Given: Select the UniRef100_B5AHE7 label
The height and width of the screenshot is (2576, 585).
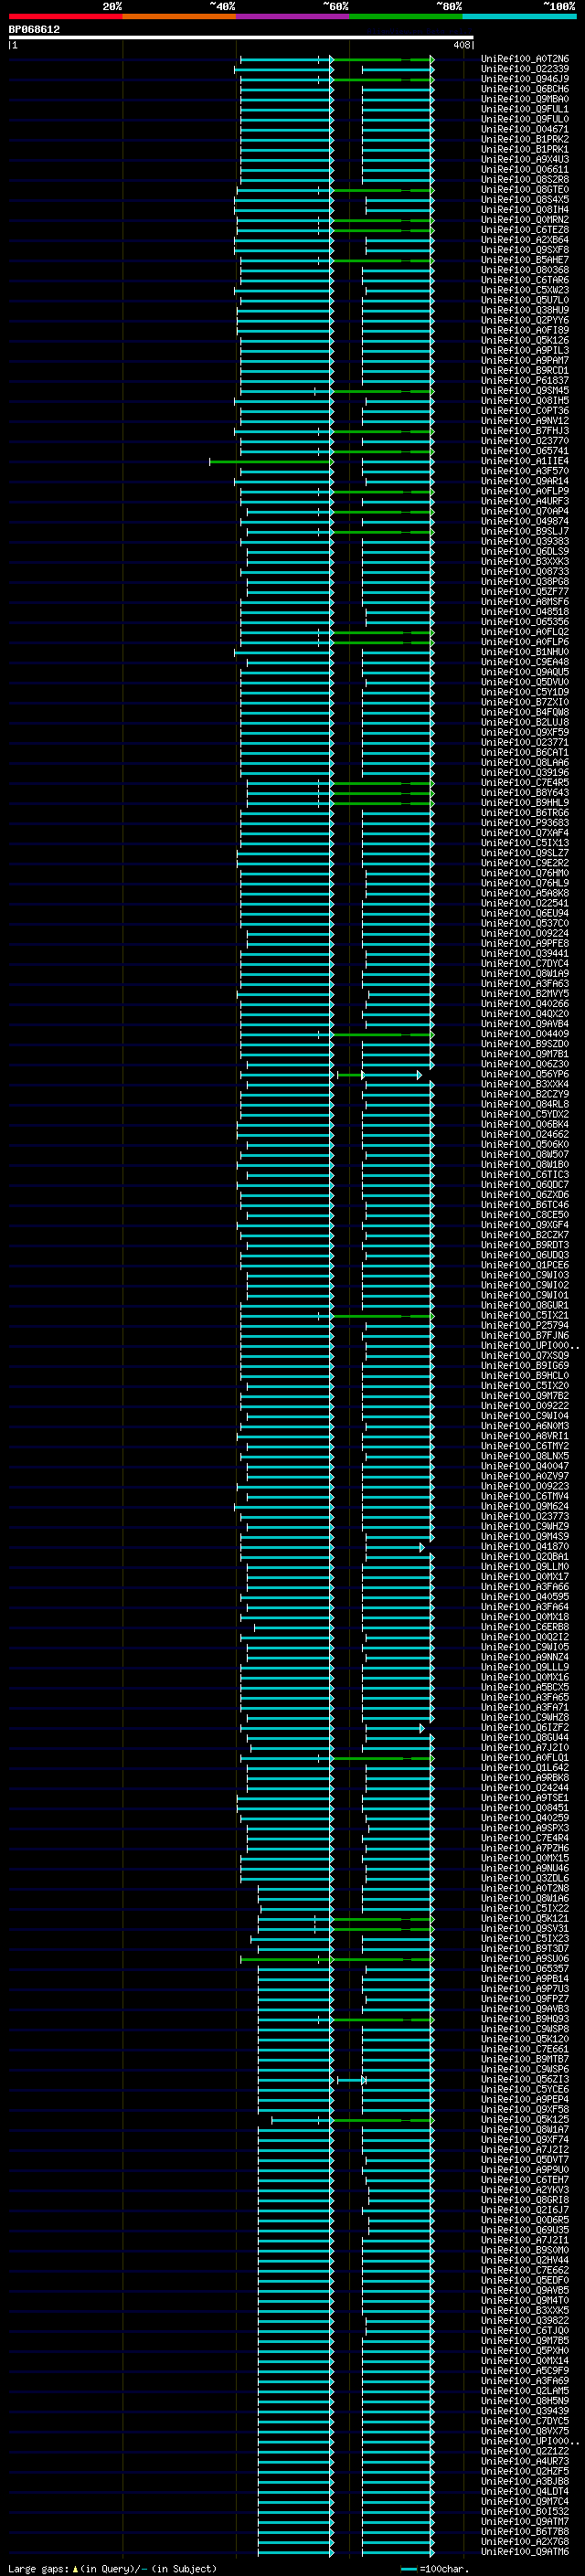Looking at the screenshot, I should click(x=525, y=260).
